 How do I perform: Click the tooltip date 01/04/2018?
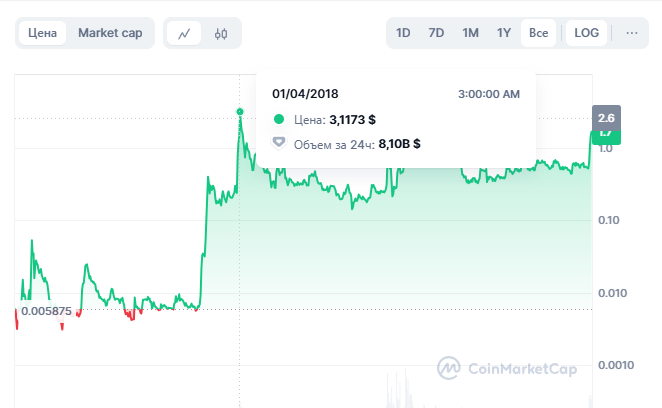(x=305, y=94)
